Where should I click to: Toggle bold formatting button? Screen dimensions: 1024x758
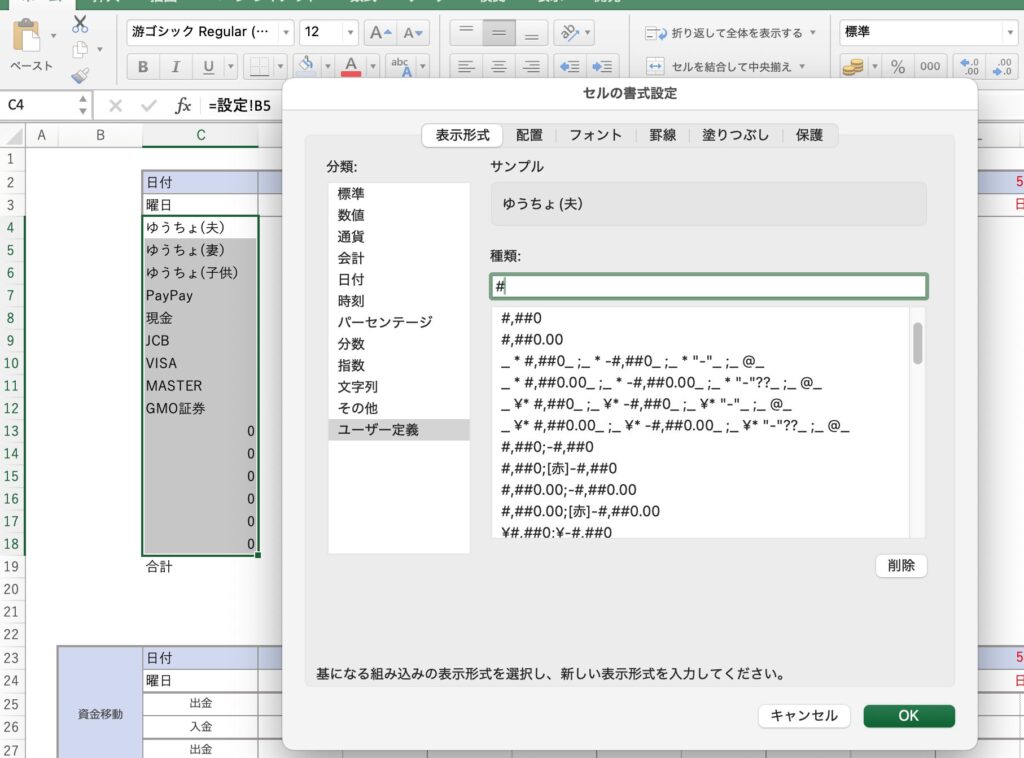point(143,67)
